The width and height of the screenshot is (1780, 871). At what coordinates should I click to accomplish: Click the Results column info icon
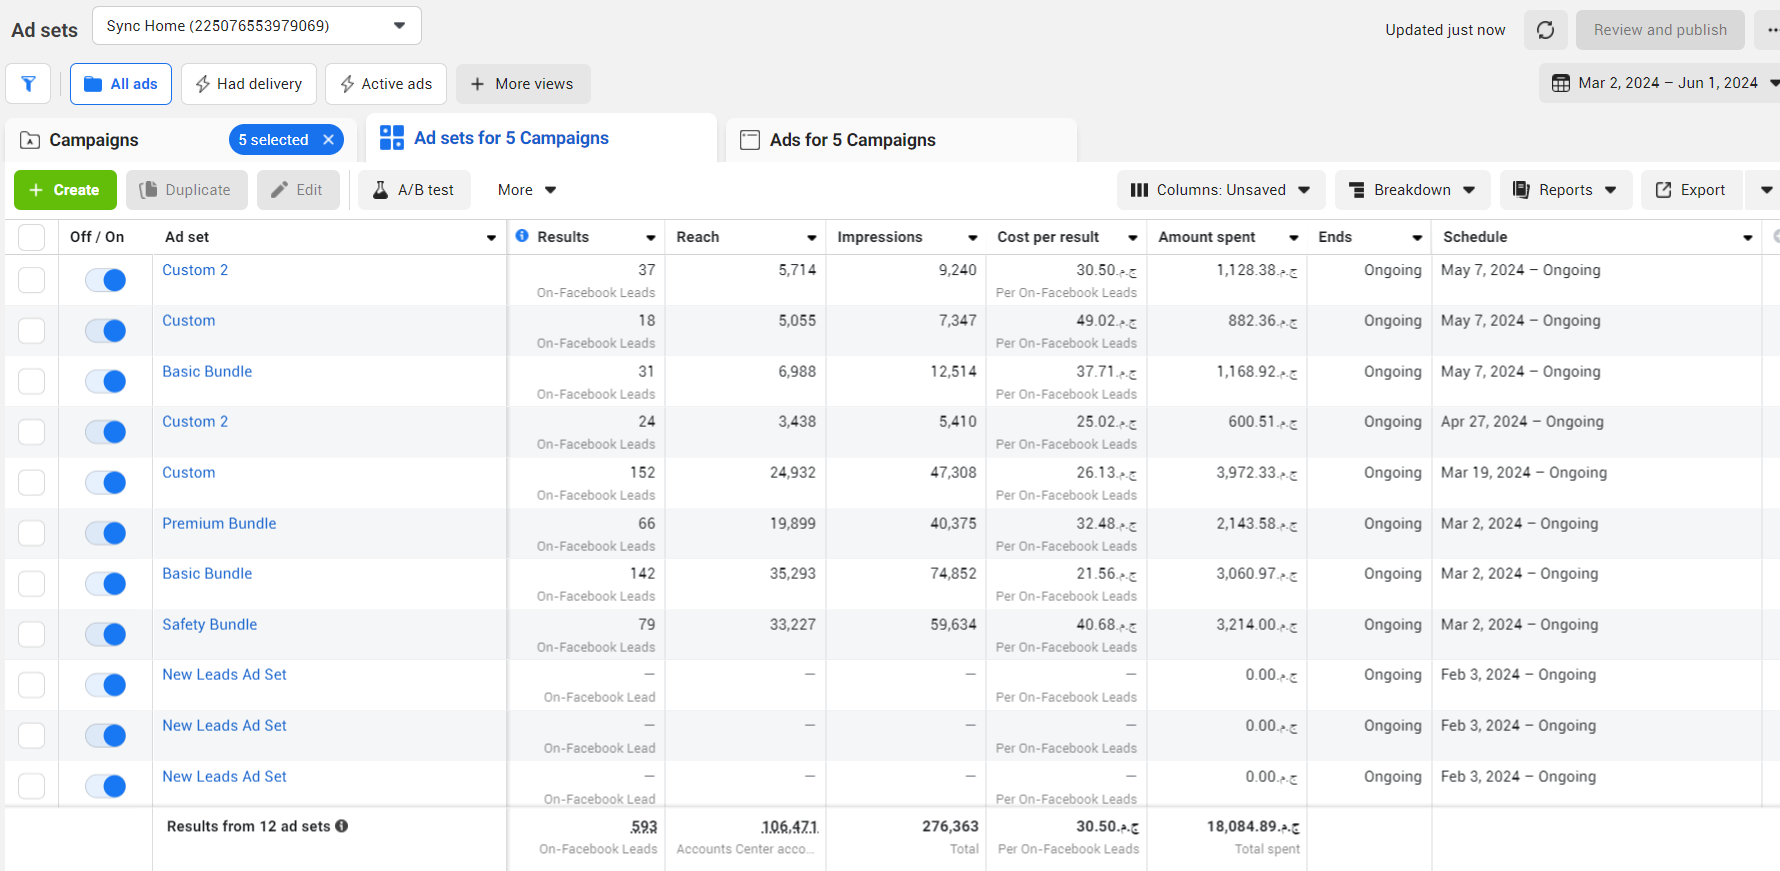point(522,236)
